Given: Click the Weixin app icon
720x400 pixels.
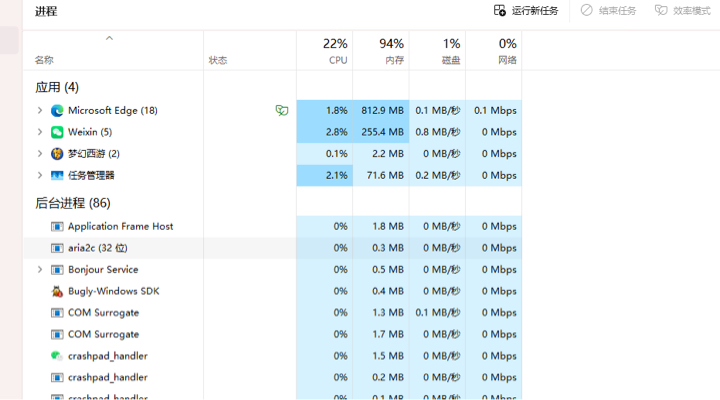Looking at the screenshot, I should (x=57, y=132).
